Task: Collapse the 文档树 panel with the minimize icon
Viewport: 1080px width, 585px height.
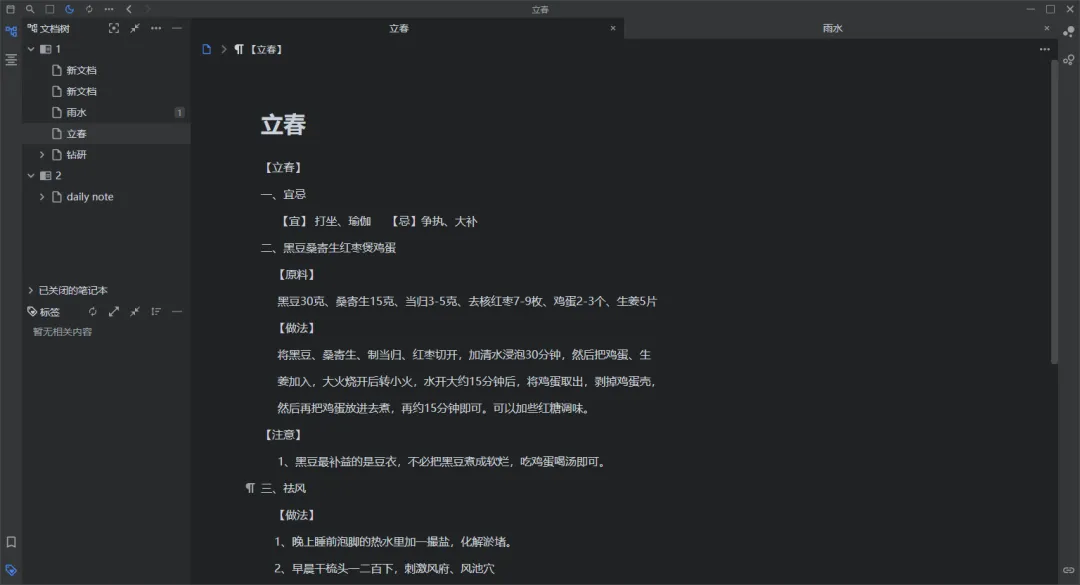Action: (176, 28)
